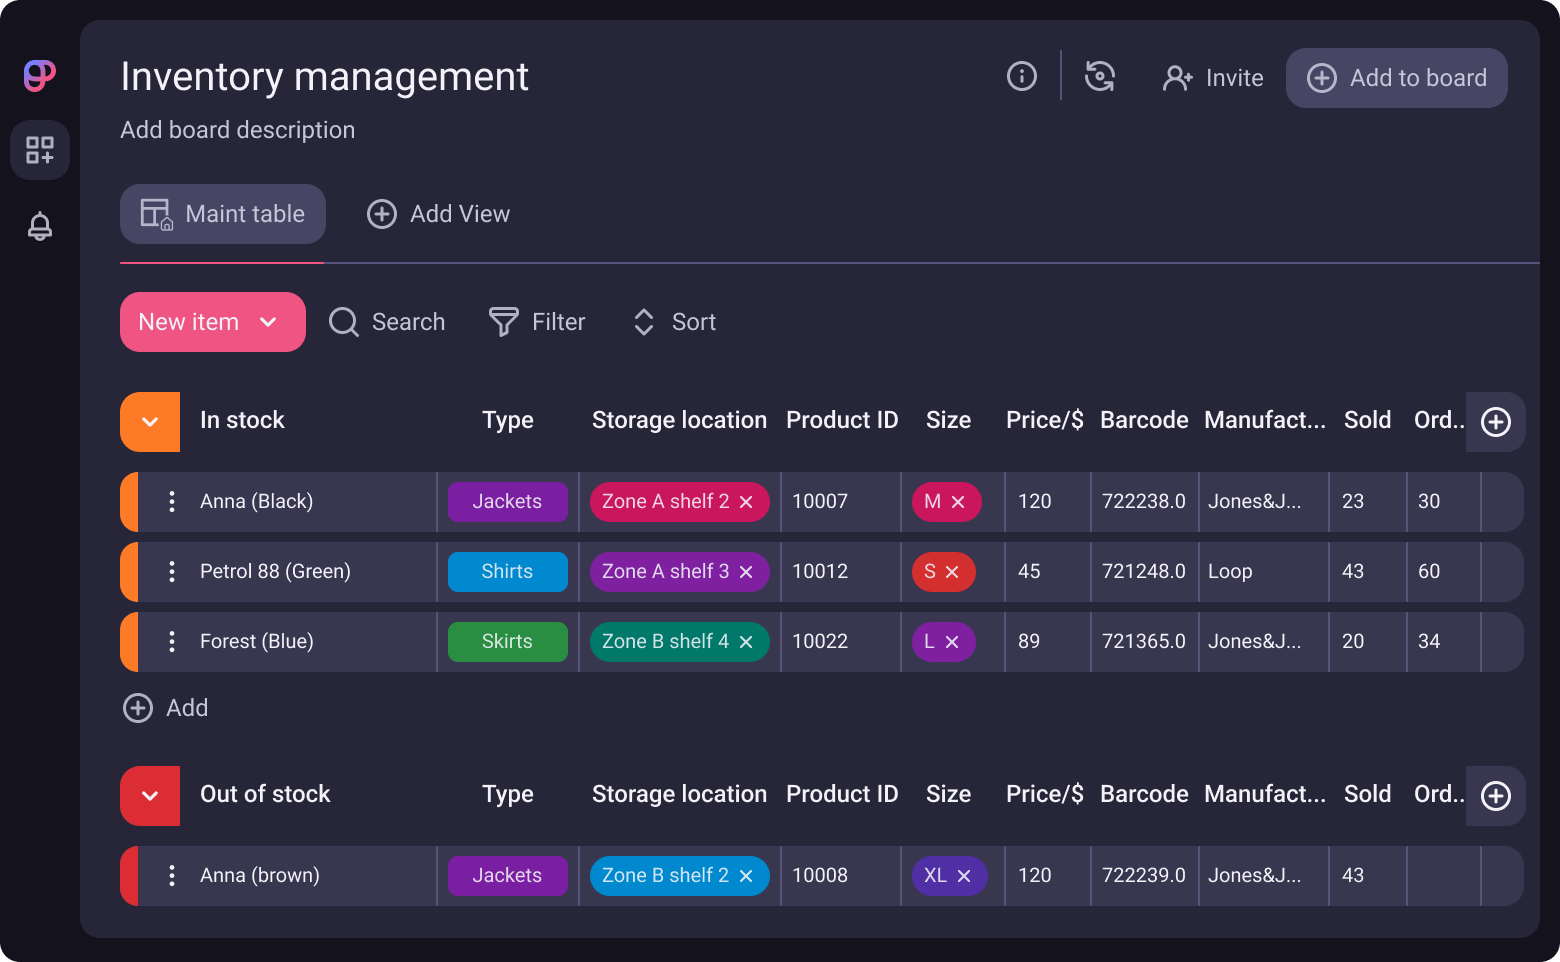
Task: Open the New item dropdown arrow
Action: (x=268, y=322)
